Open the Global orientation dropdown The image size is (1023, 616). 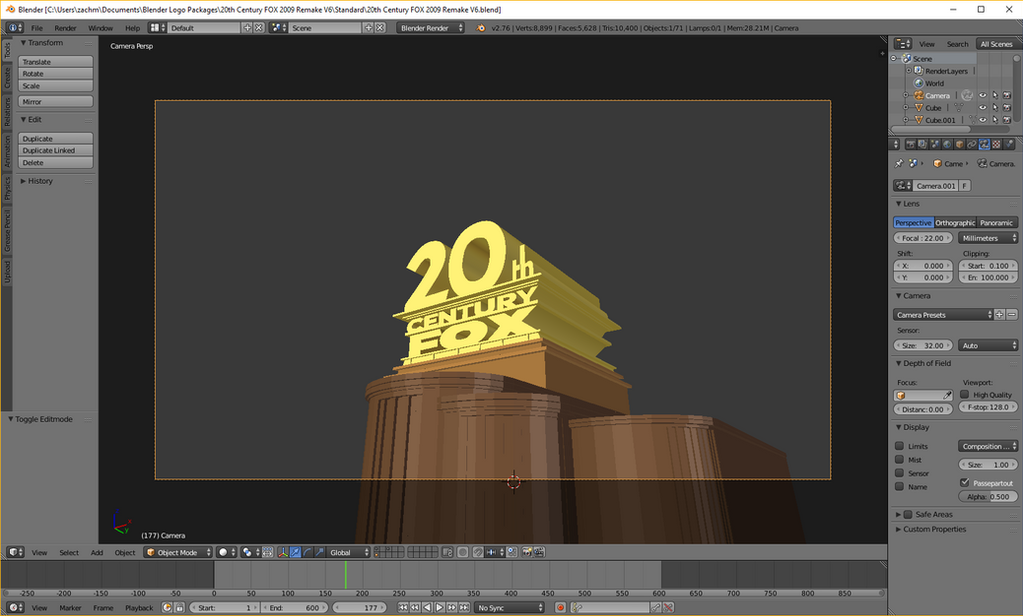(348, 552)
